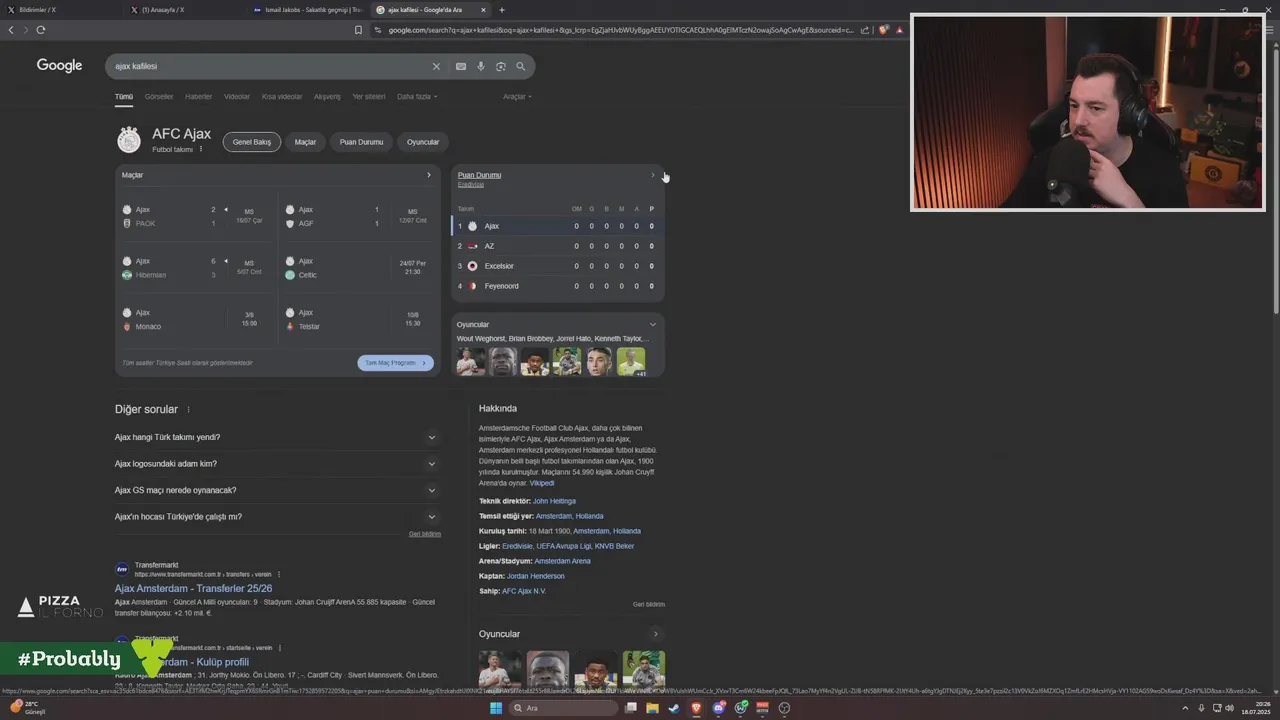This screenshot has height=720, width=1280.
Task: Click the Tüm Maç Programı button
Action: click(396, 363)
